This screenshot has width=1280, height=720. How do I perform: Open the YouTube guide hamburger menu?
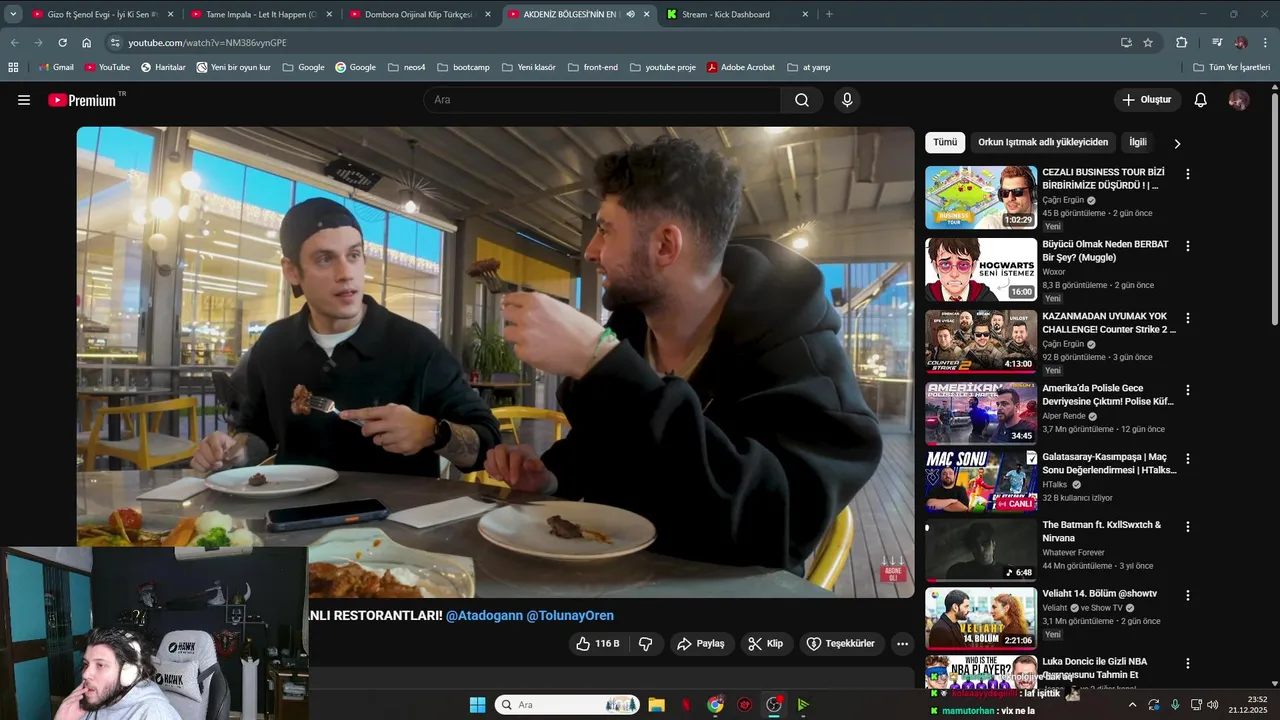click(24, 100)
